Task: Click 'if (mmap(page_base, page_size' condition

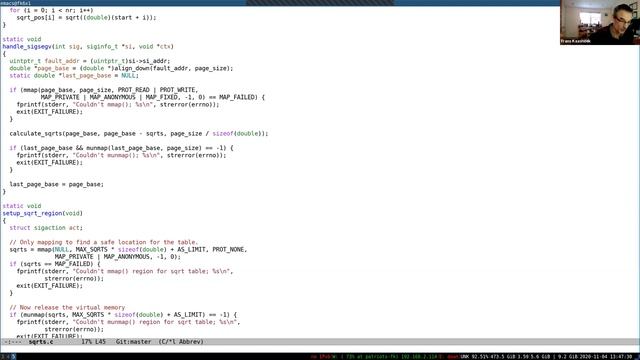Action: (104, 90)
